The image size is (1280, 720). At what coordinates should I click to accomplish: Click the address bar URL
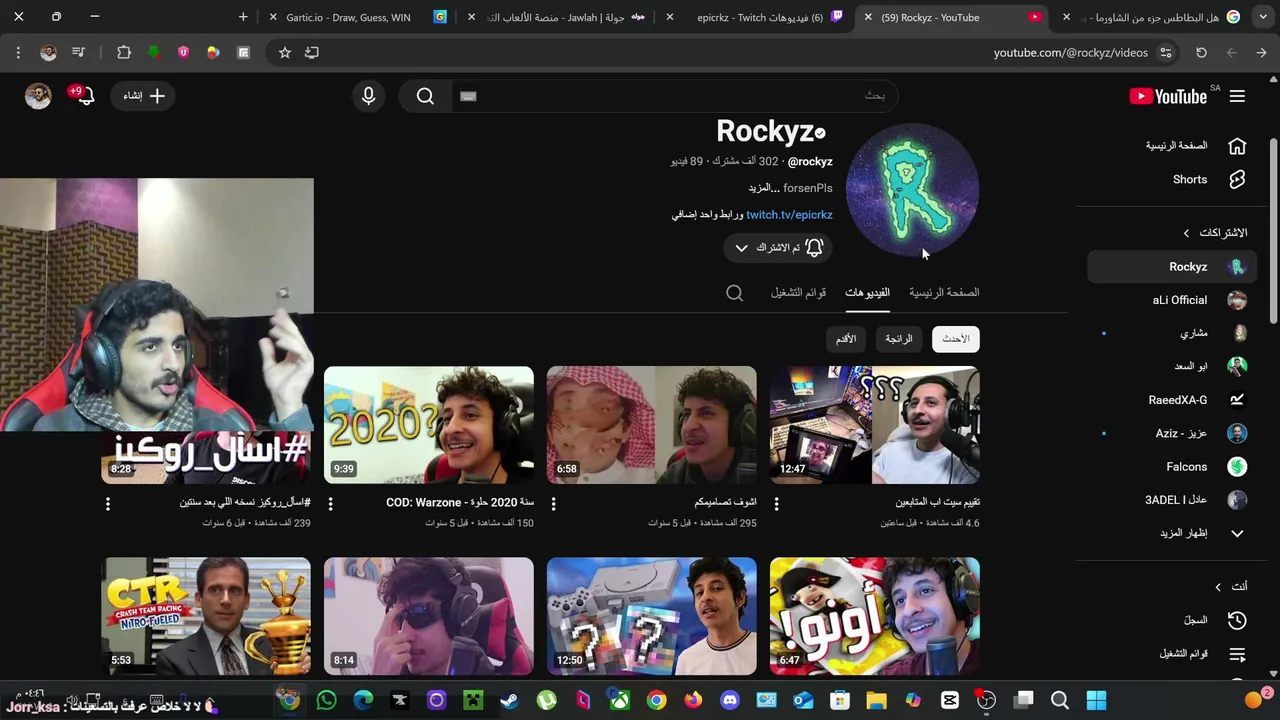(x=1070, y=53)
